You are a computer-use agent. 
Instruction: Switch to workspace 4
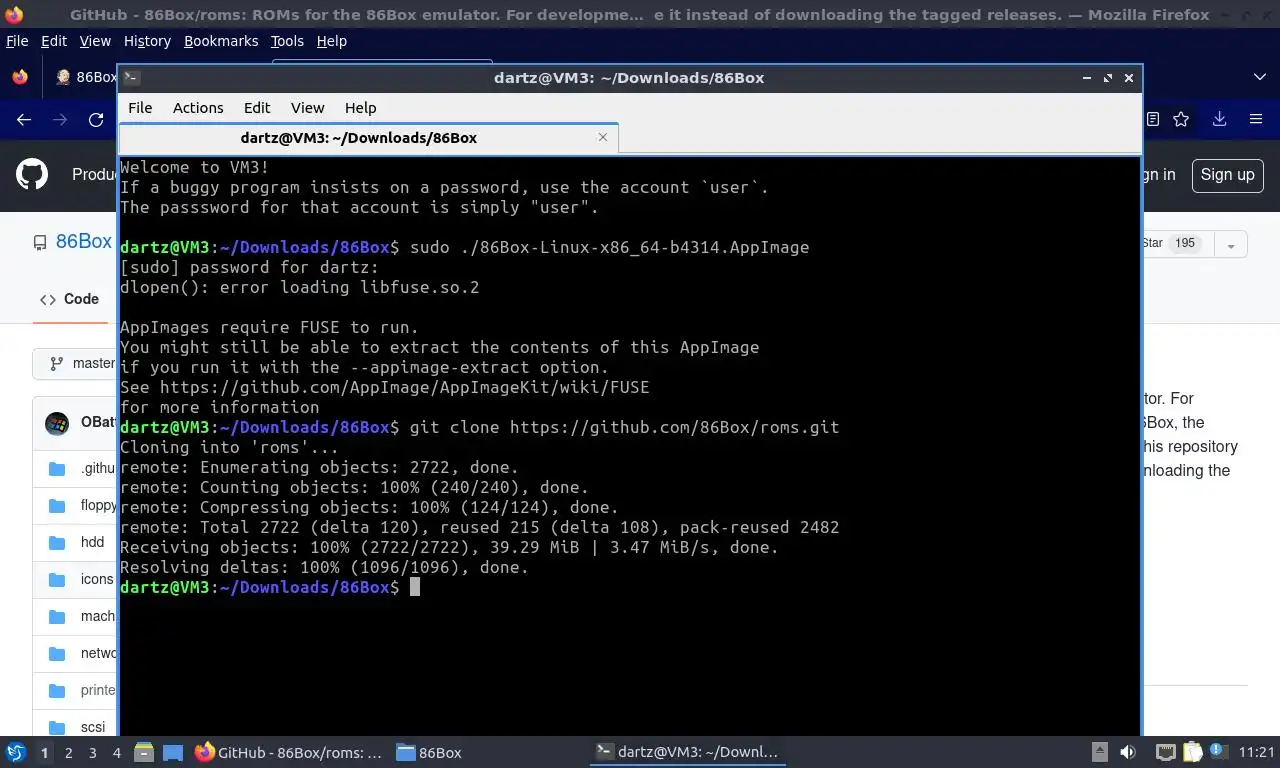coord(117,753)
